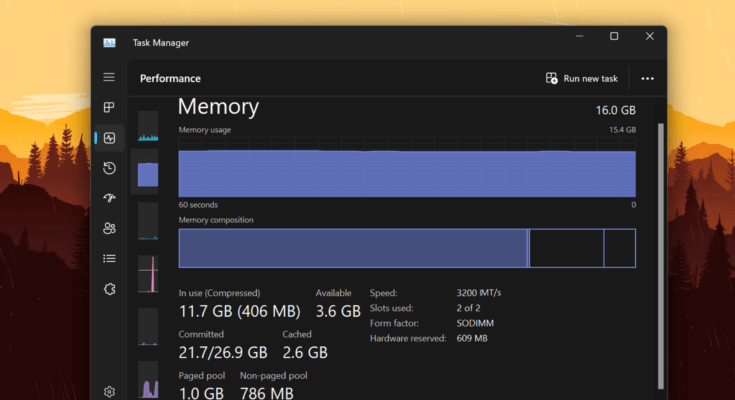Open the Details page icon
This screenshot has height=400, width=735.
(109, 258)
